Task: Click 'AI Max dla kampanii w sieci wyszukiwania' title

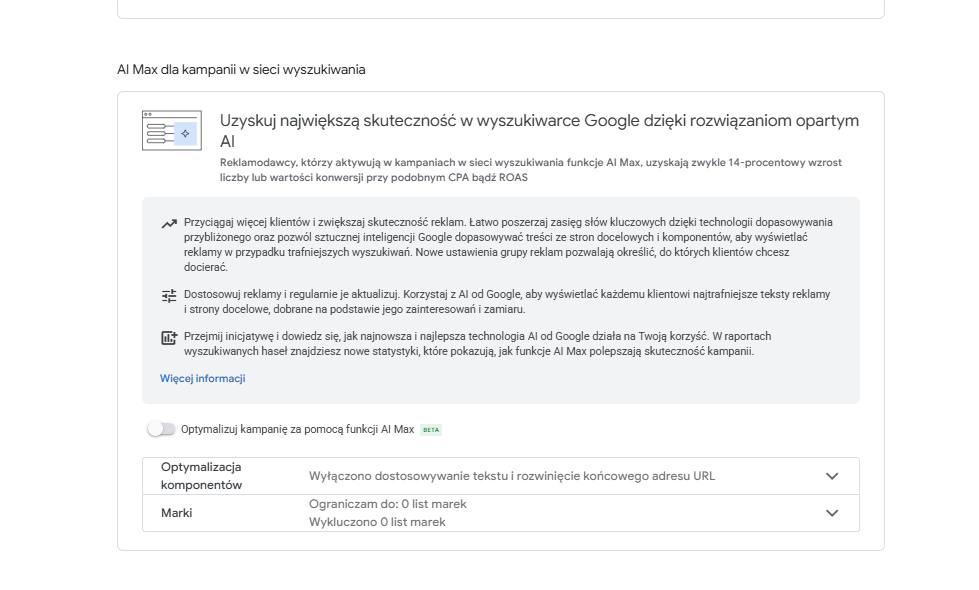Action: point(241,70)
